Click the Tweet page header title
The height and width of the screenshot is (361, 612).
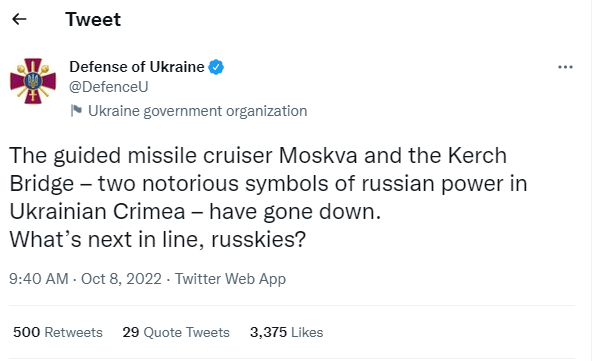coord(93,20)
